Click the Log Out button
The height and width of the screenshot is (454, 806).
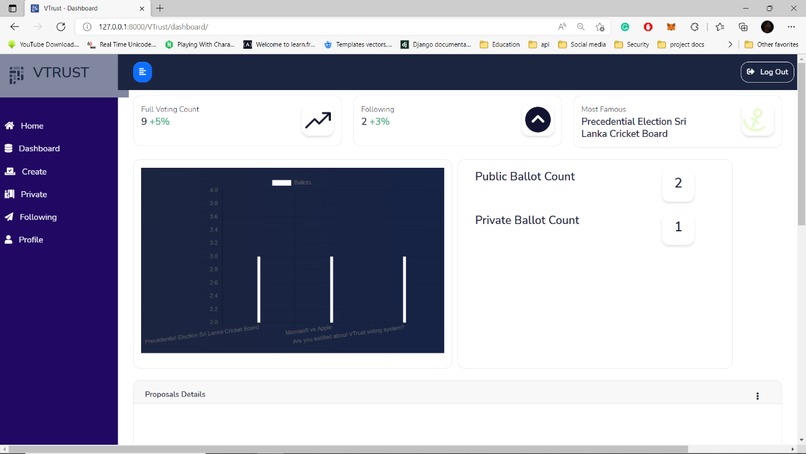click(x=767, y=72)
